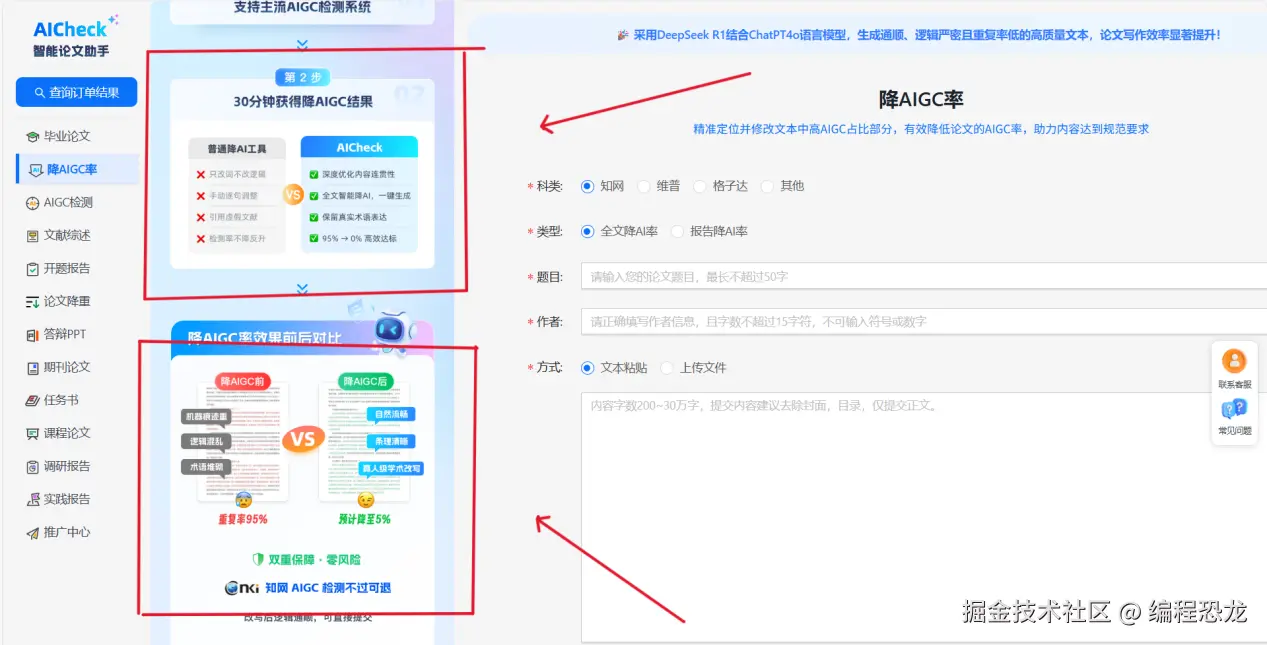Click the orange VS badge in the before-after comparison
The width and height of the screenshot is (1267, 645).
(303, 438)
